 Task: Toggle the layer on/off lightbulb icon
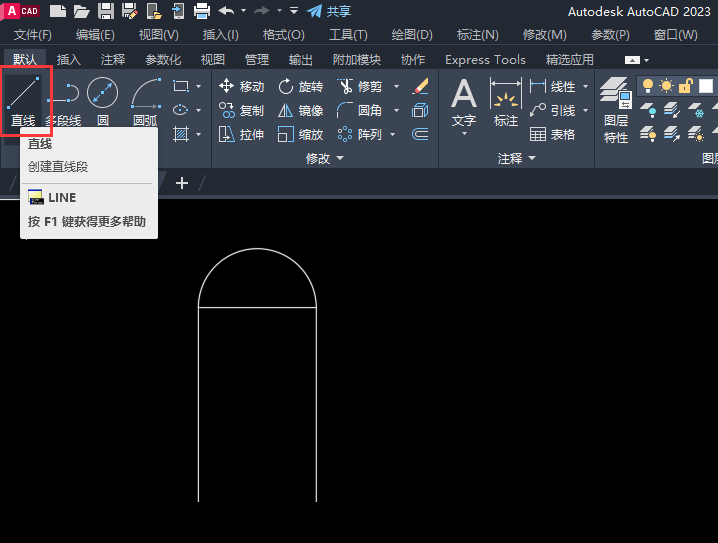tap(648, 86)
